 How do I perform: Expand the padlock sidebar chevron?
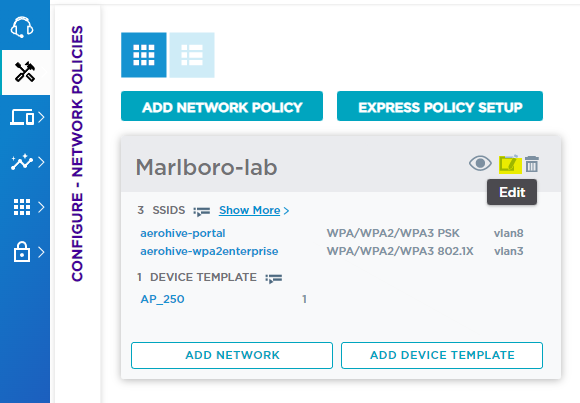point(41,252)
